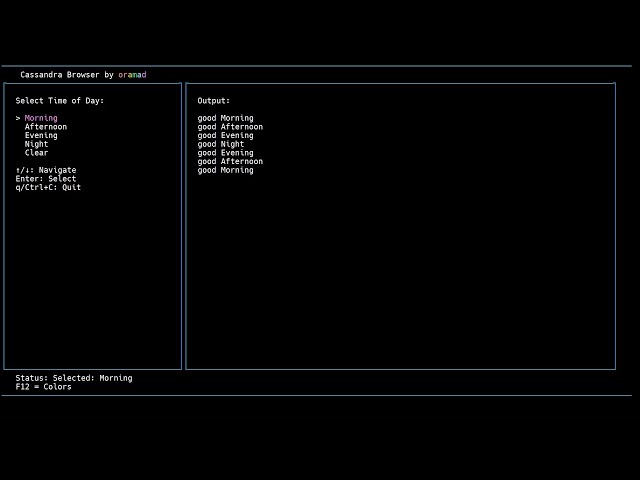Choose Afternoon in the time list

[46, 127]
